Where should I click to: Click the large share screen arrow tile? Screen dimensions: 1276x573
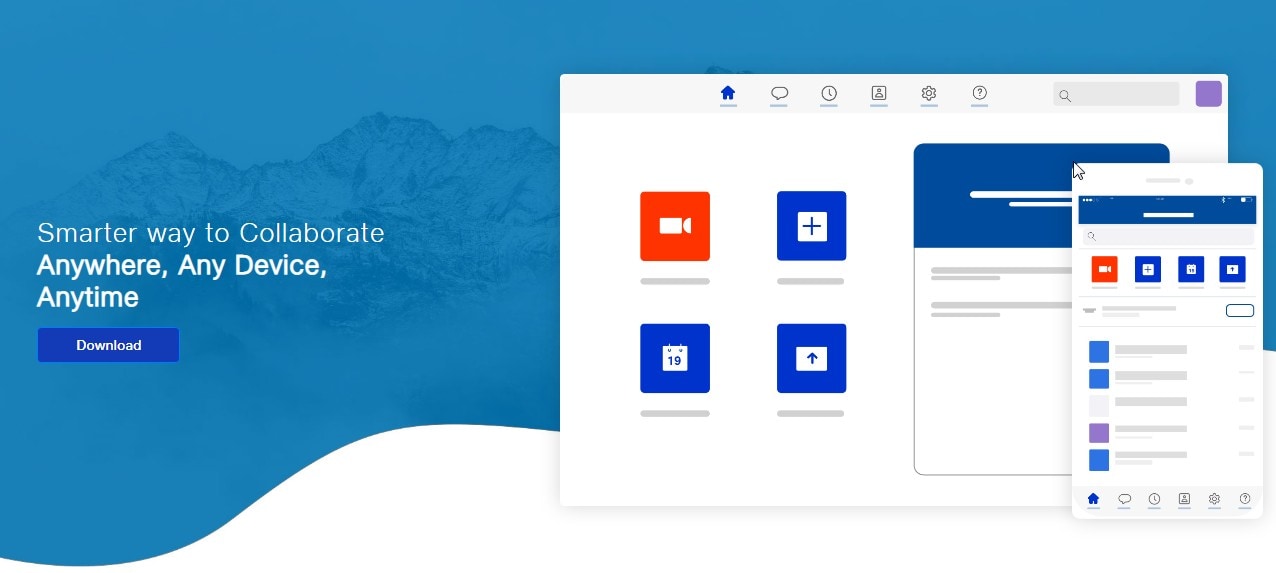[811, 358]
